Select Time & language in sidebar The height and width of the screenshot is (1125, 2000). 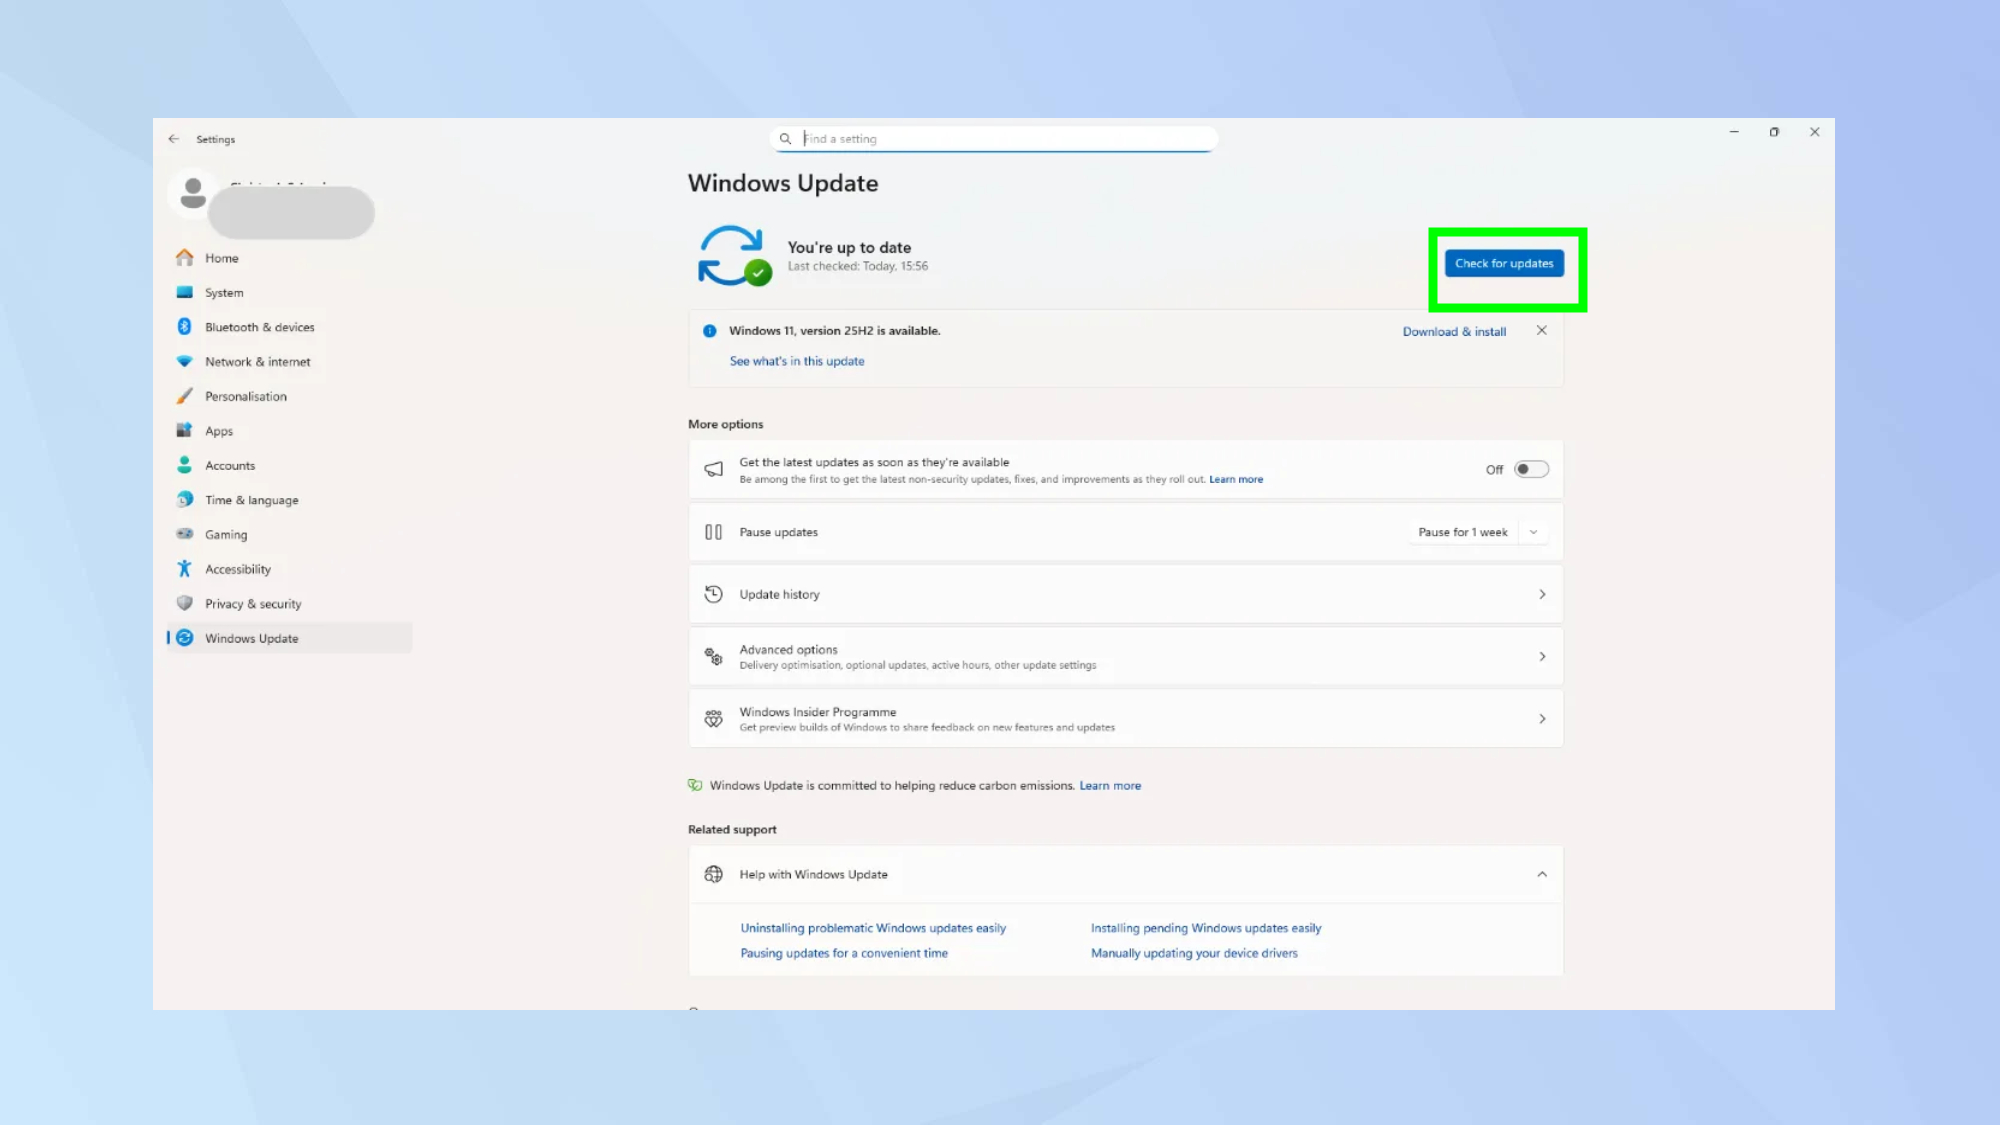pos(251,500)
